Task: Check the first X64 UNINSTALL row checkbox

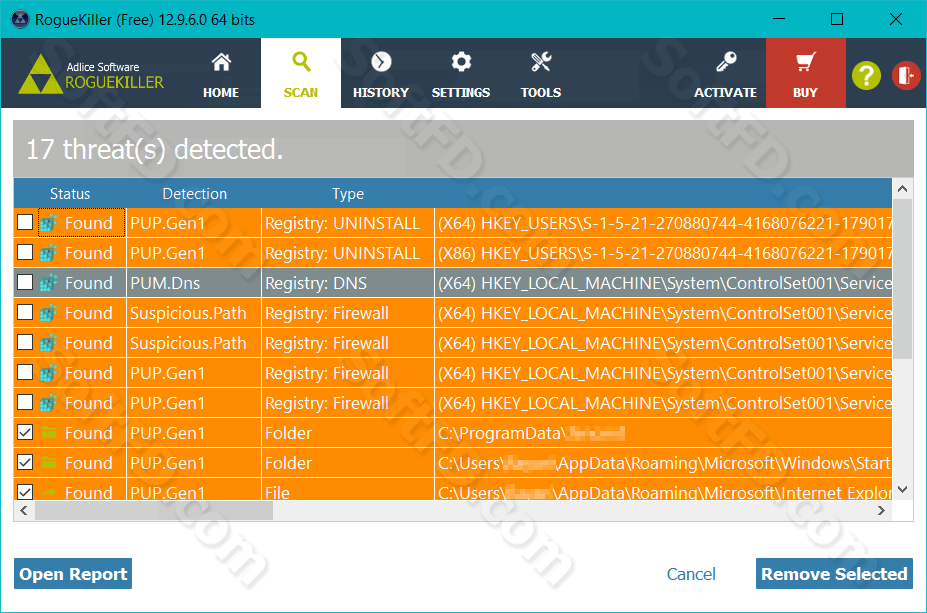Action: coord(25,222)
